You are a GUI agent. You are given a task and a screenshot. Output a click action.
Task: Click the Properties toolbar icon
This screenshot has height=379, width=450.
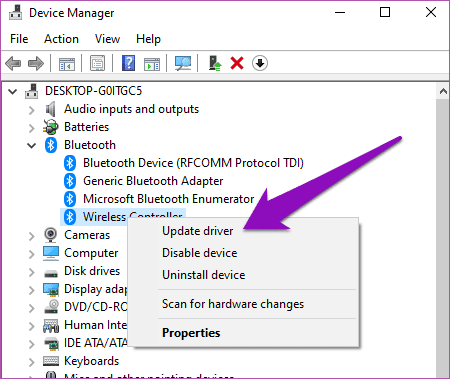pyautogui.click(x=97, y=63)
